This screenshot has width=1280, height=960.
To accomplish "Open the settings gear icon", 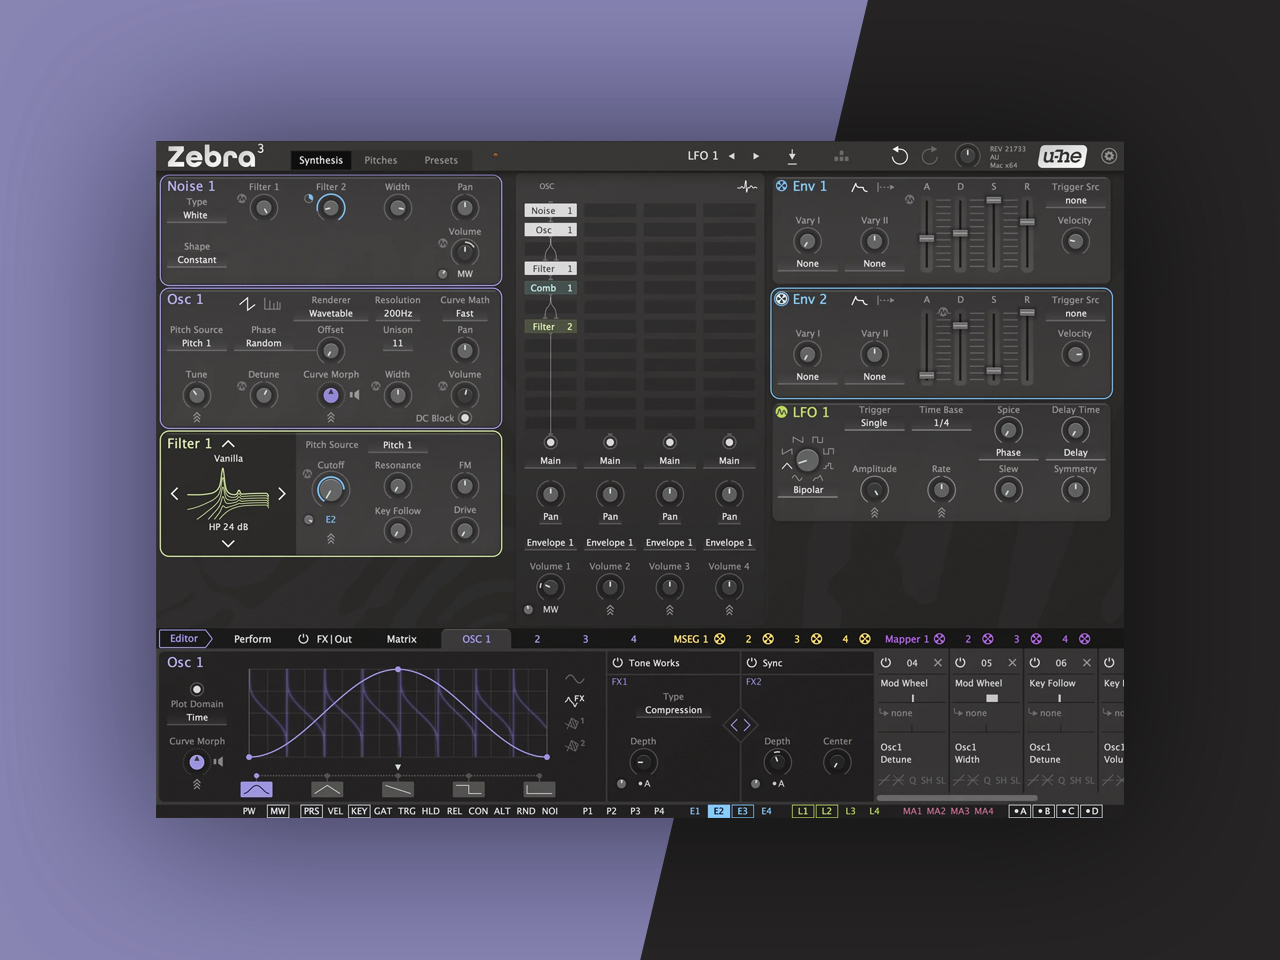I will pyautogui.click(x=1108, y=156).
